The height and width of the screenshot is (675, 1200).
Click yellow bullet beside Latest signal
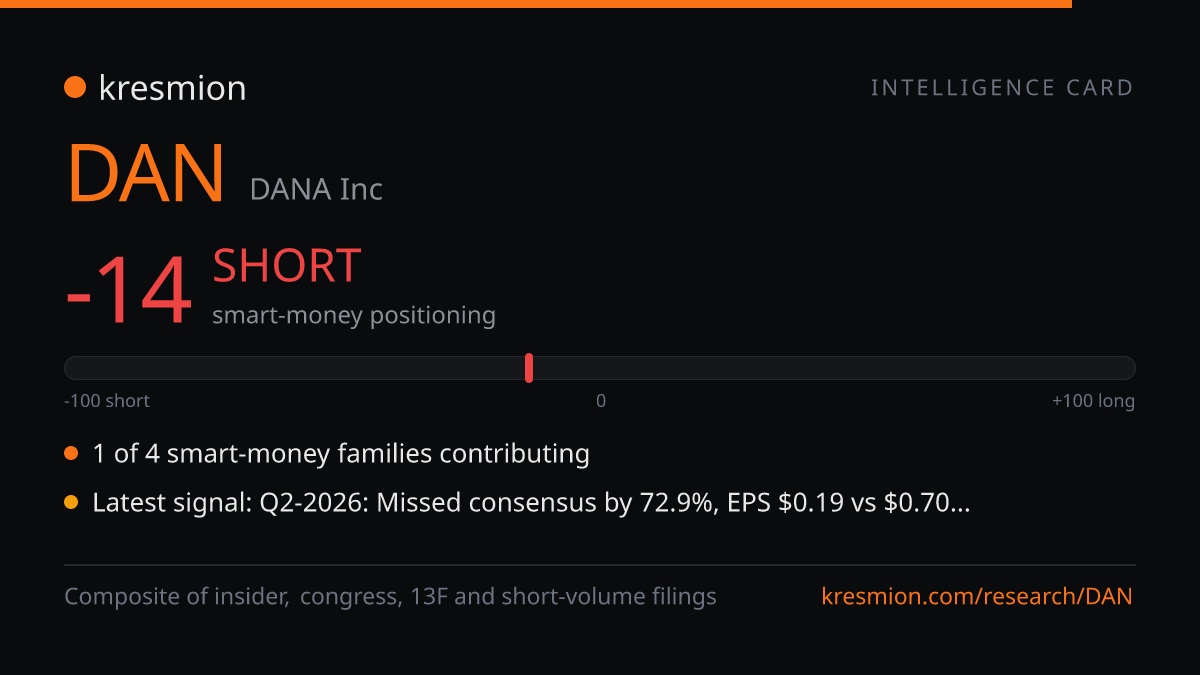(71, 503)
